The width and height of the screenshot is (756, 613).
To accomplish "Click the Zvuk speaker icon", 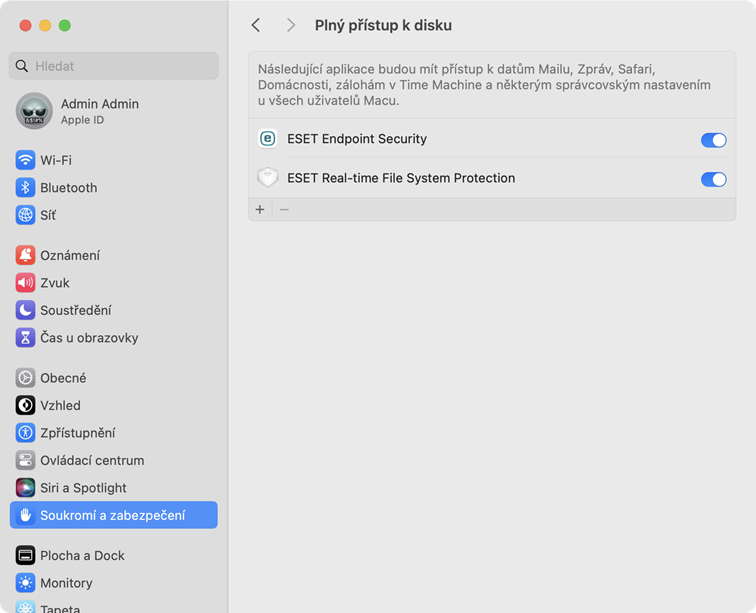I will click(25, 283).
